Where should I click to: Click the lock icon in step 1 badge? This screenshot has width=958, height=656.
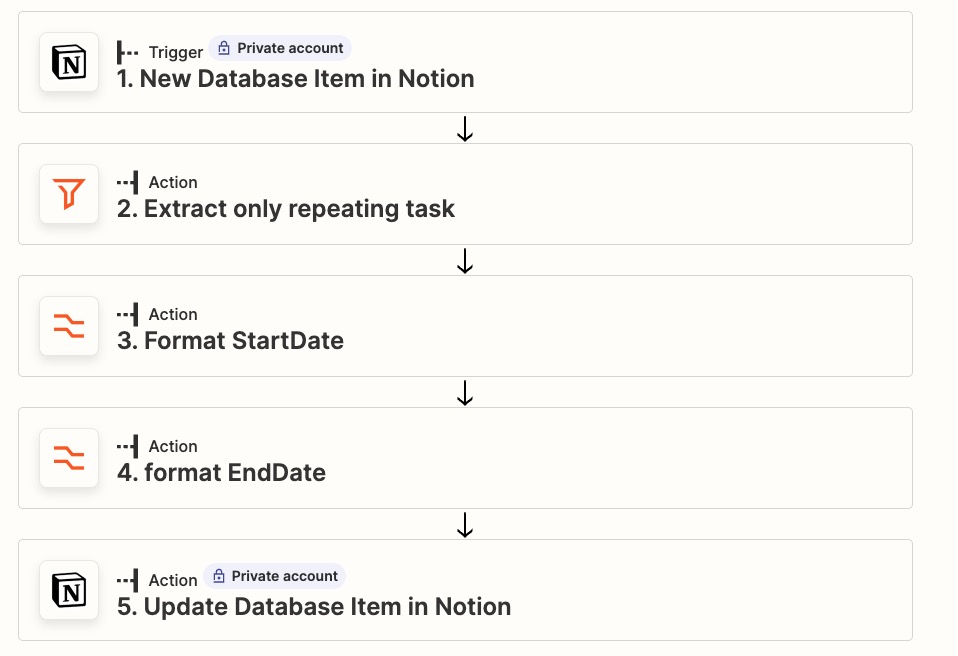click(x=224, y=48)
